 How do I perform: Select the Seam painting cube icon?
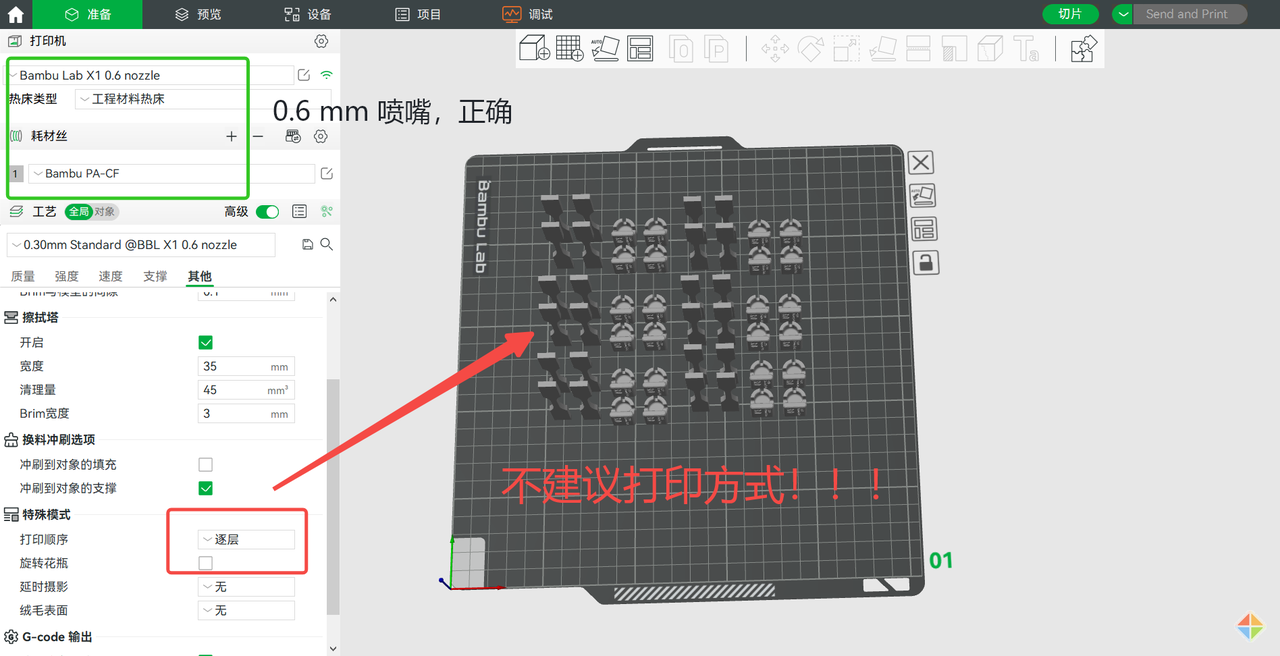[x=990, y=48]
